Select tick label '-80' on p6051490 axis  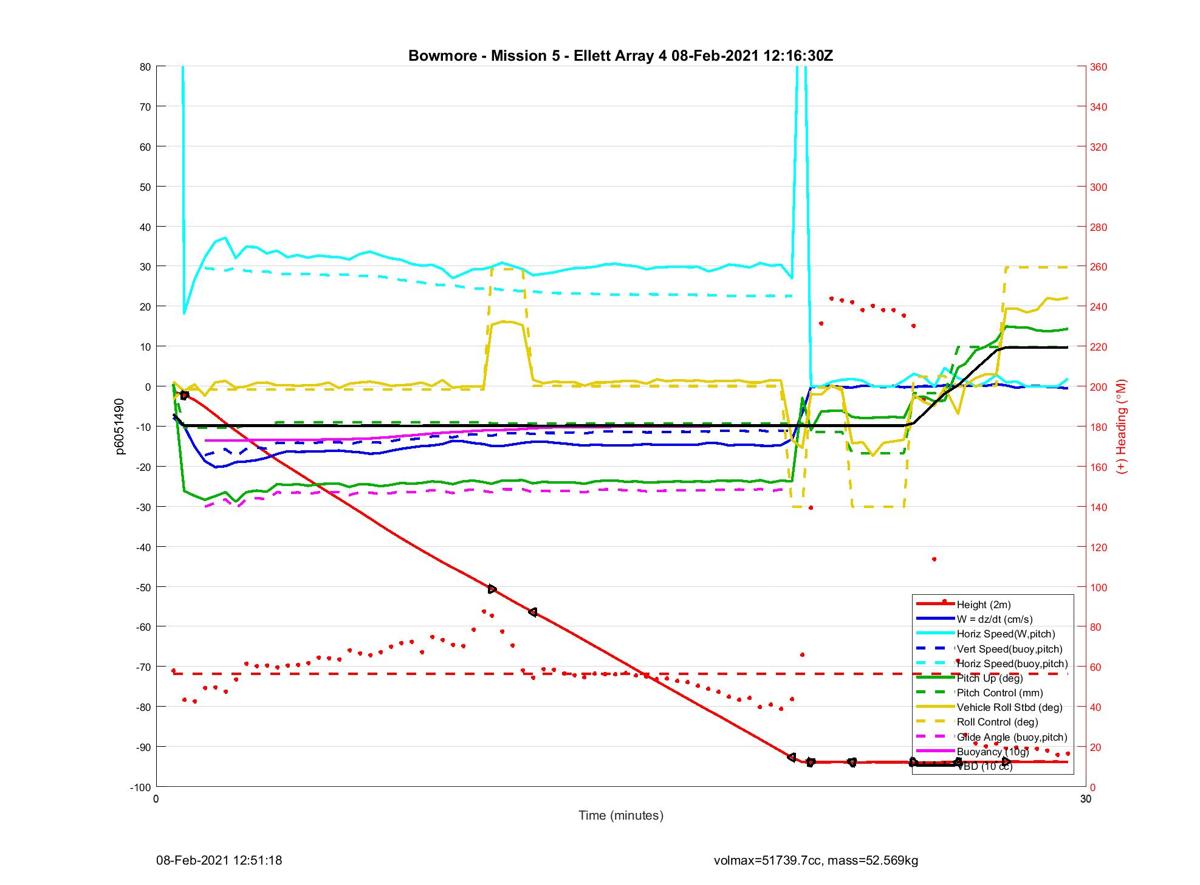tap(142, 707)
